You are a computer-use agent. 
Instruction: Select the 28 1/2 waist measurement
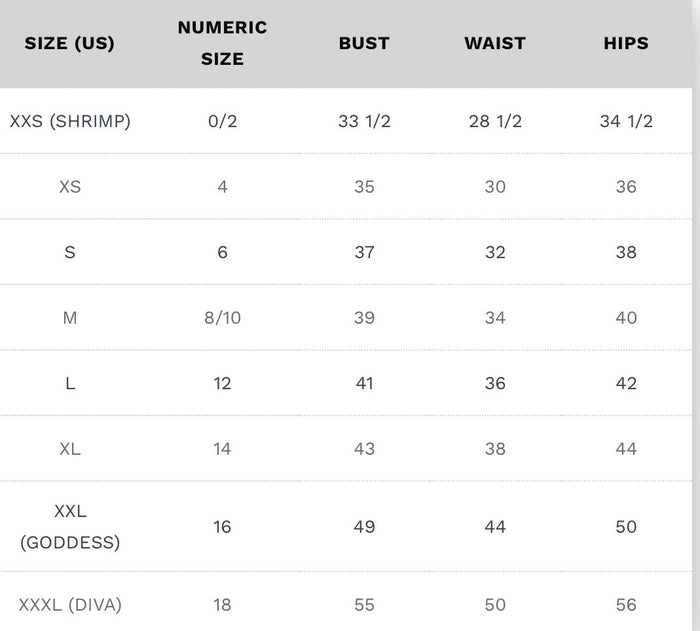(x=495, y=121)
